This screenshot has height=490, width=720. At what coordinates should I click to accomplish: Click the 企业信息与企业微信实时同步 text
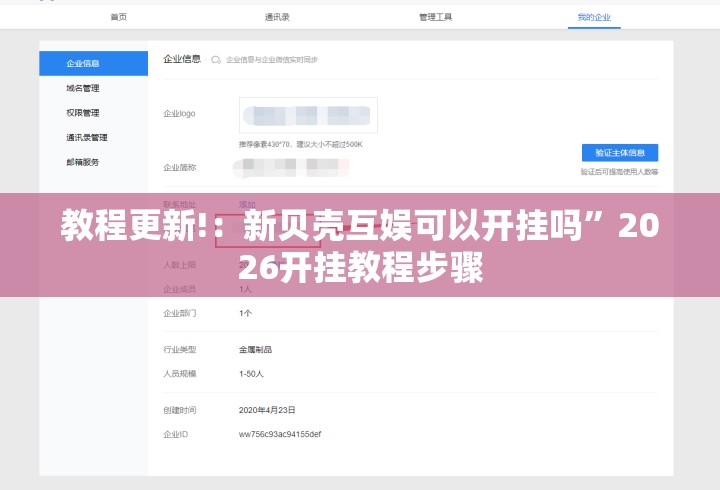pyautogui.click(x=272, y=60)
